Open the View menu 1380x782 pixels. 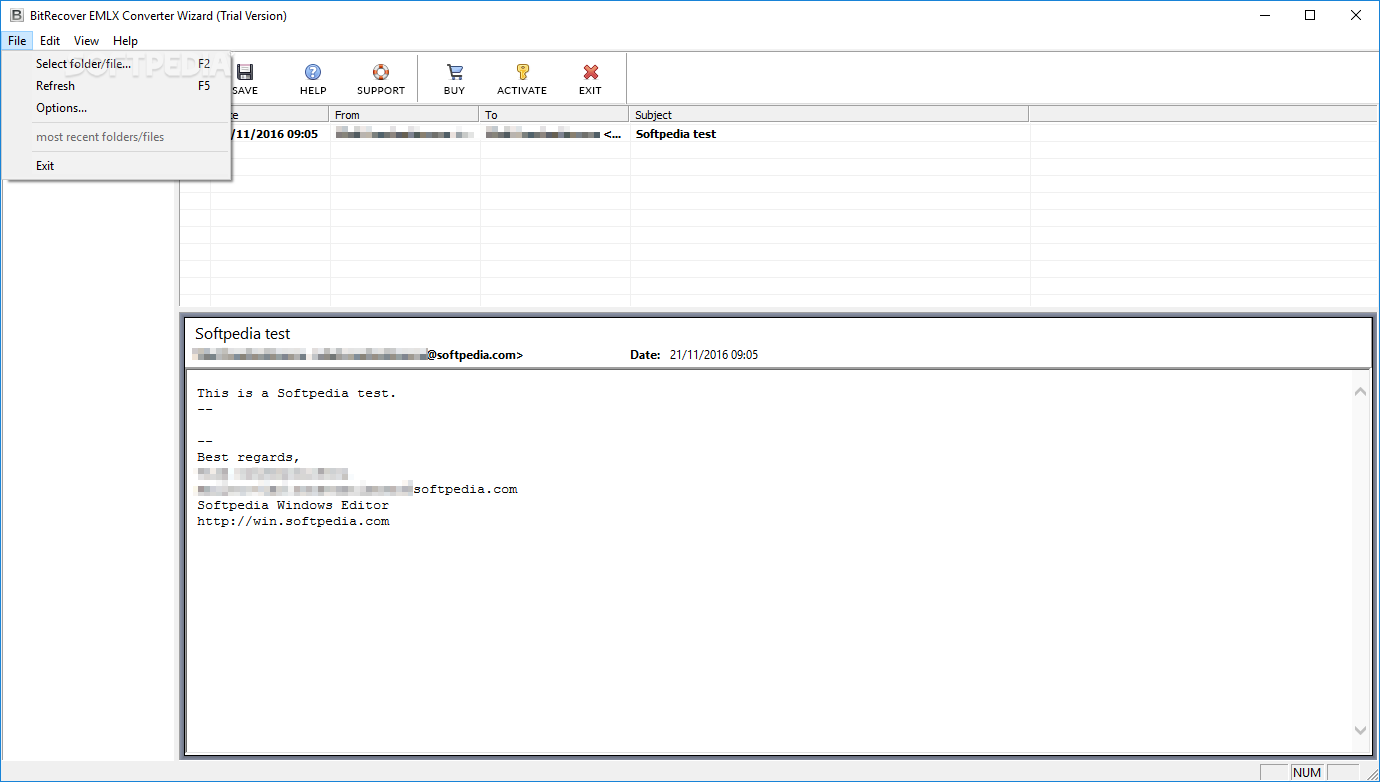[86, 41]
